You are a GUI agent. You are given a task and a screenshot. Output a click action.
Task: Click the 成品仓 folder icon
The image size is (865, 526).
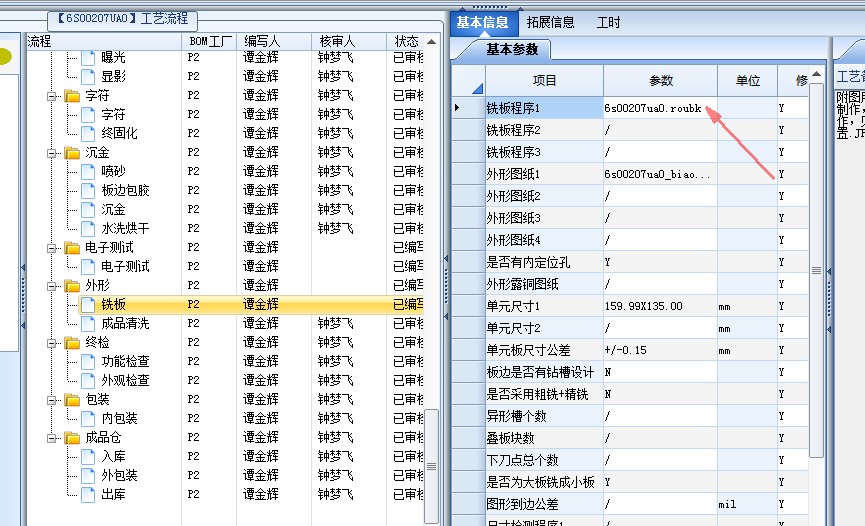(72, 438)
